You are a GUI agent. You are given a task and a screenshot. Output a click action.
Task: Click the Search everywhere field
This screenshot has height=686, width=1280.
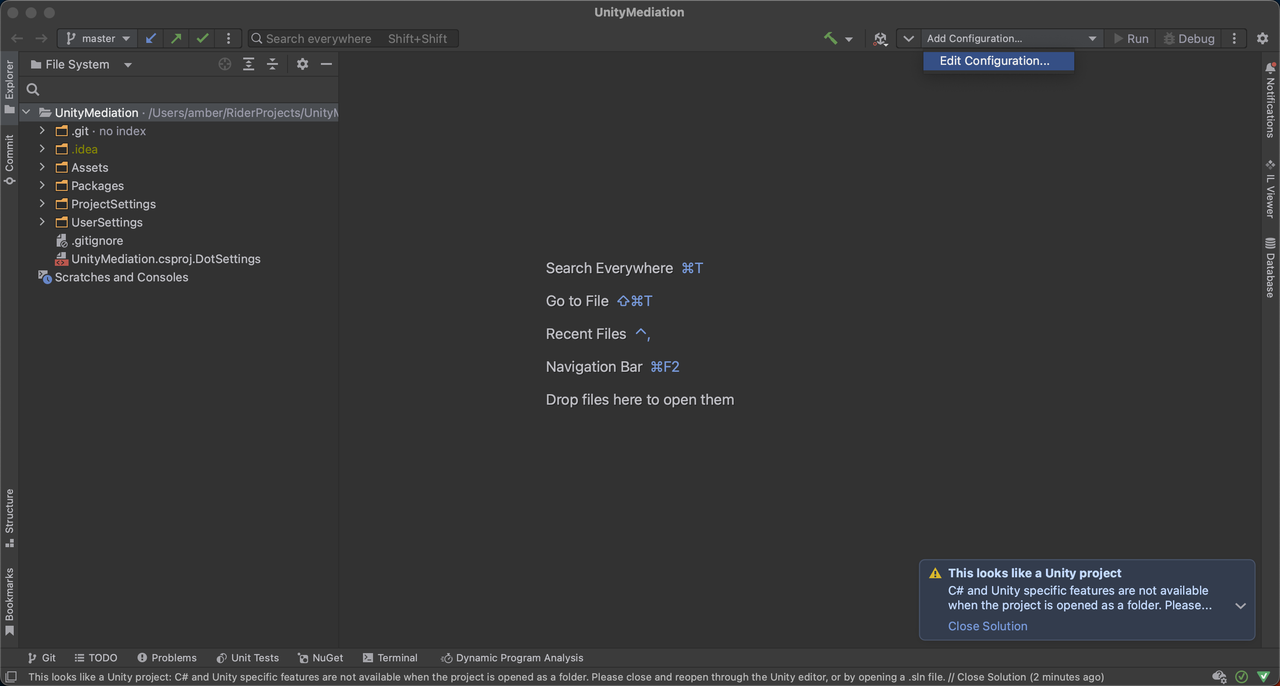(x=353, y=38)
